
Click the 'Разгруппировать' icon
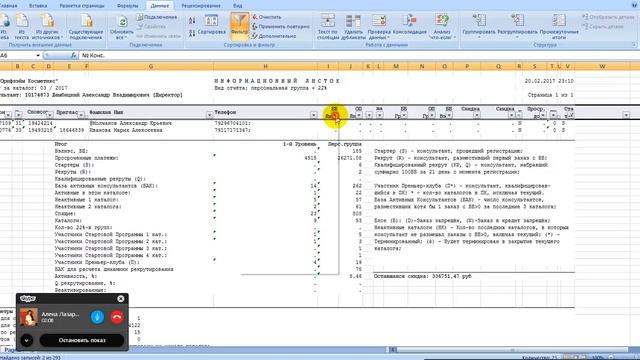pos(517,25)
